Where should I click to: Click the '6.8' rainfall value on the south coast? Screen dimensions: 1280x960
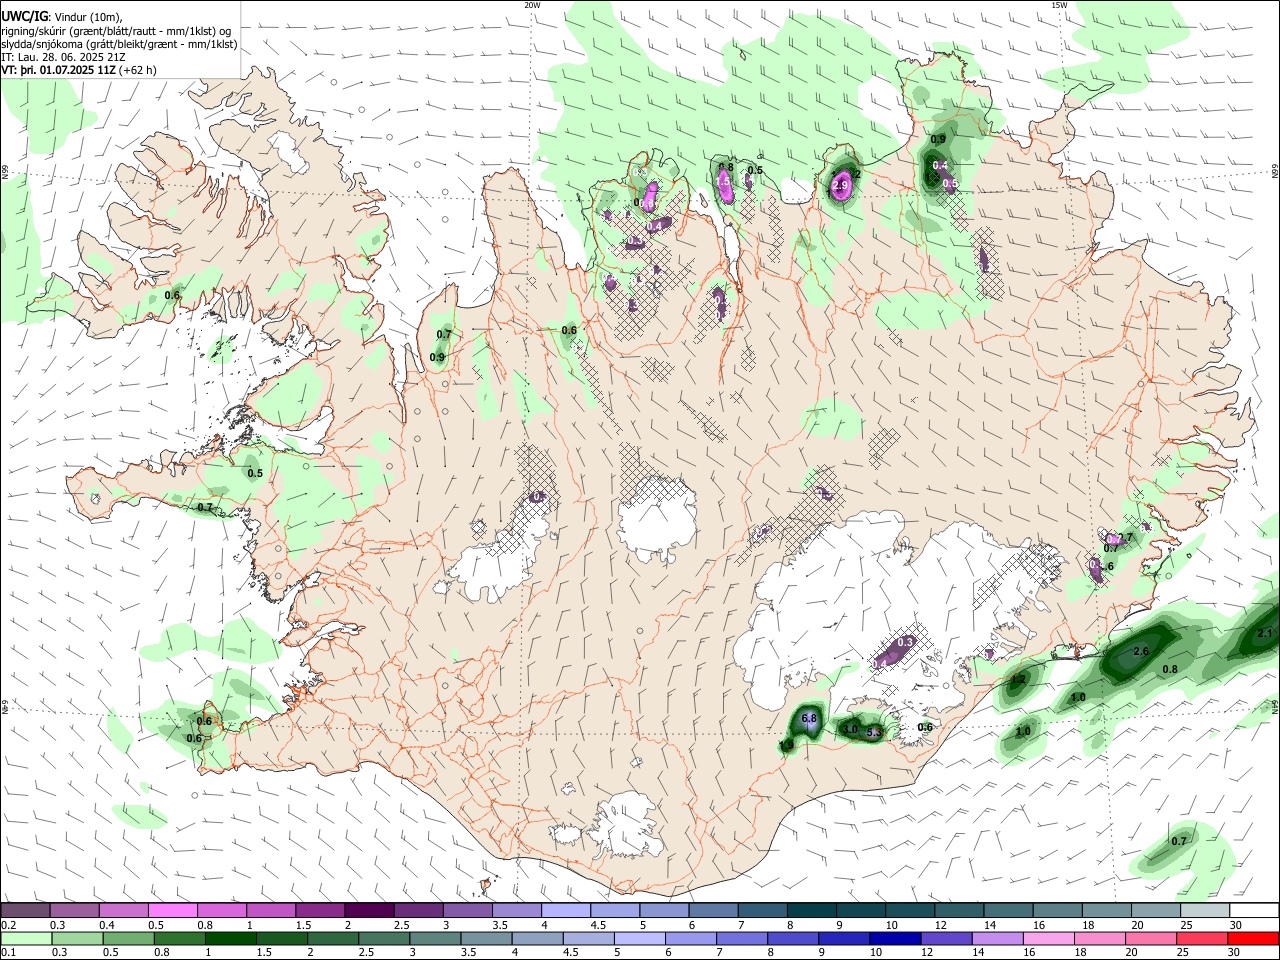[810, 719]
